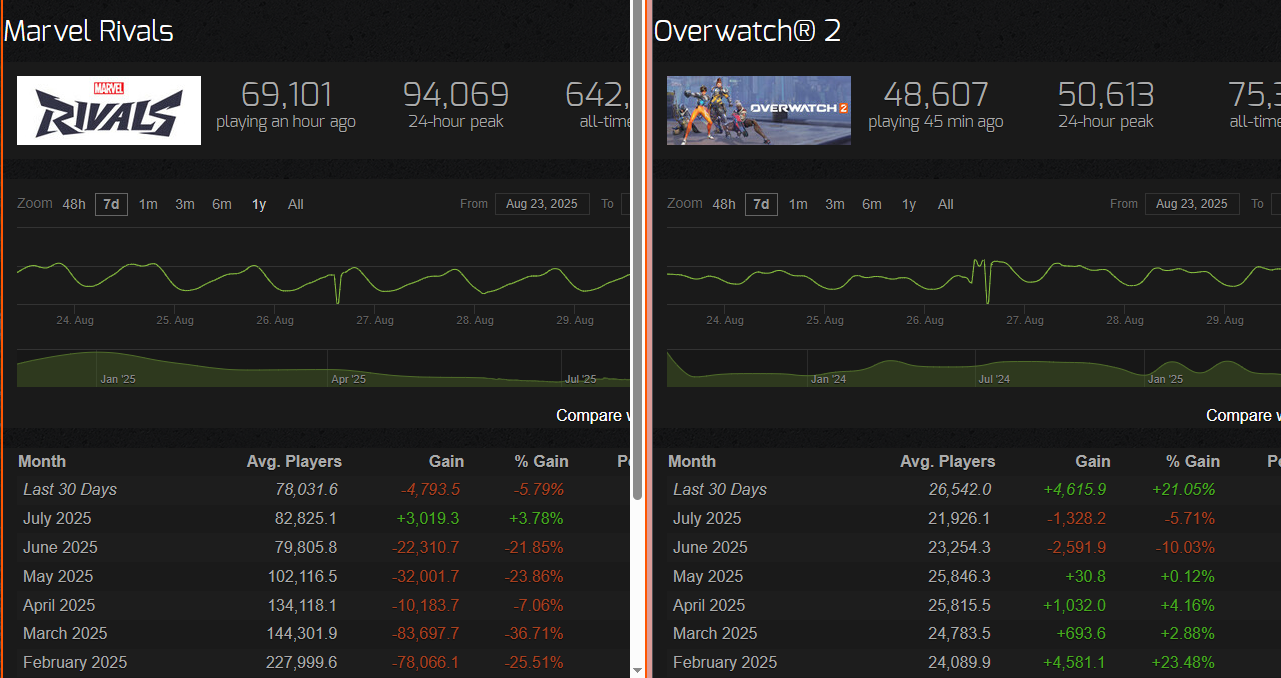Click 24,783.5 average players value
The height and width of the screenshot is (678, 1281).
[959, 633]
